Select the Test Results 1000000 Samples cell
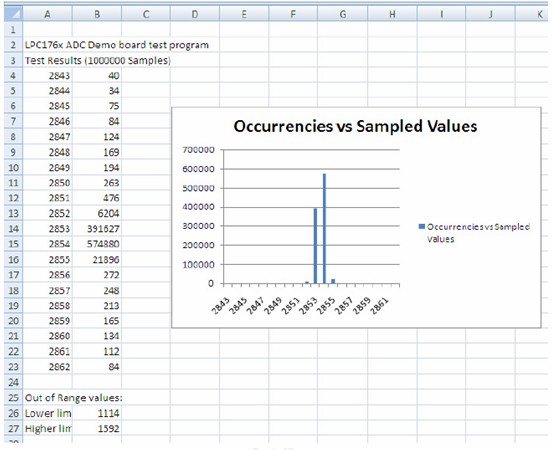 pyautogui.click(x=47, y=60)
